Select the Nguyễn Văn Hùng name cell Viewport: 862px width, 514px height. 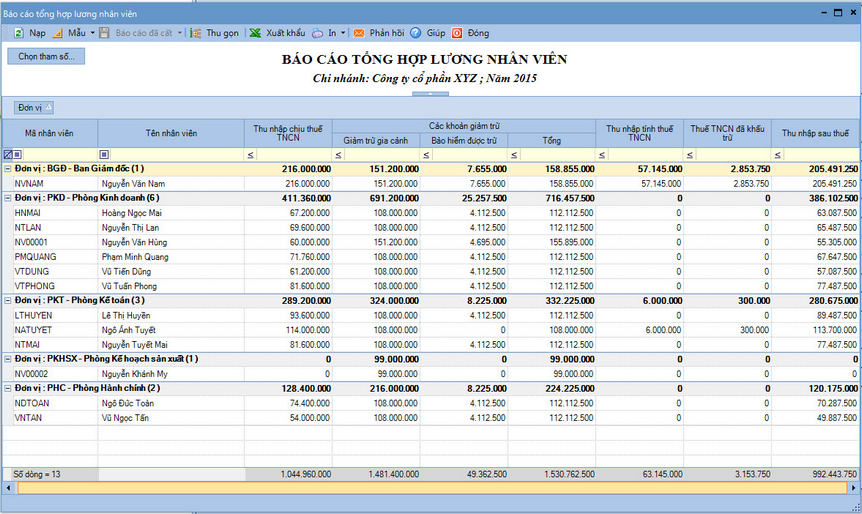tap(171, 242)
